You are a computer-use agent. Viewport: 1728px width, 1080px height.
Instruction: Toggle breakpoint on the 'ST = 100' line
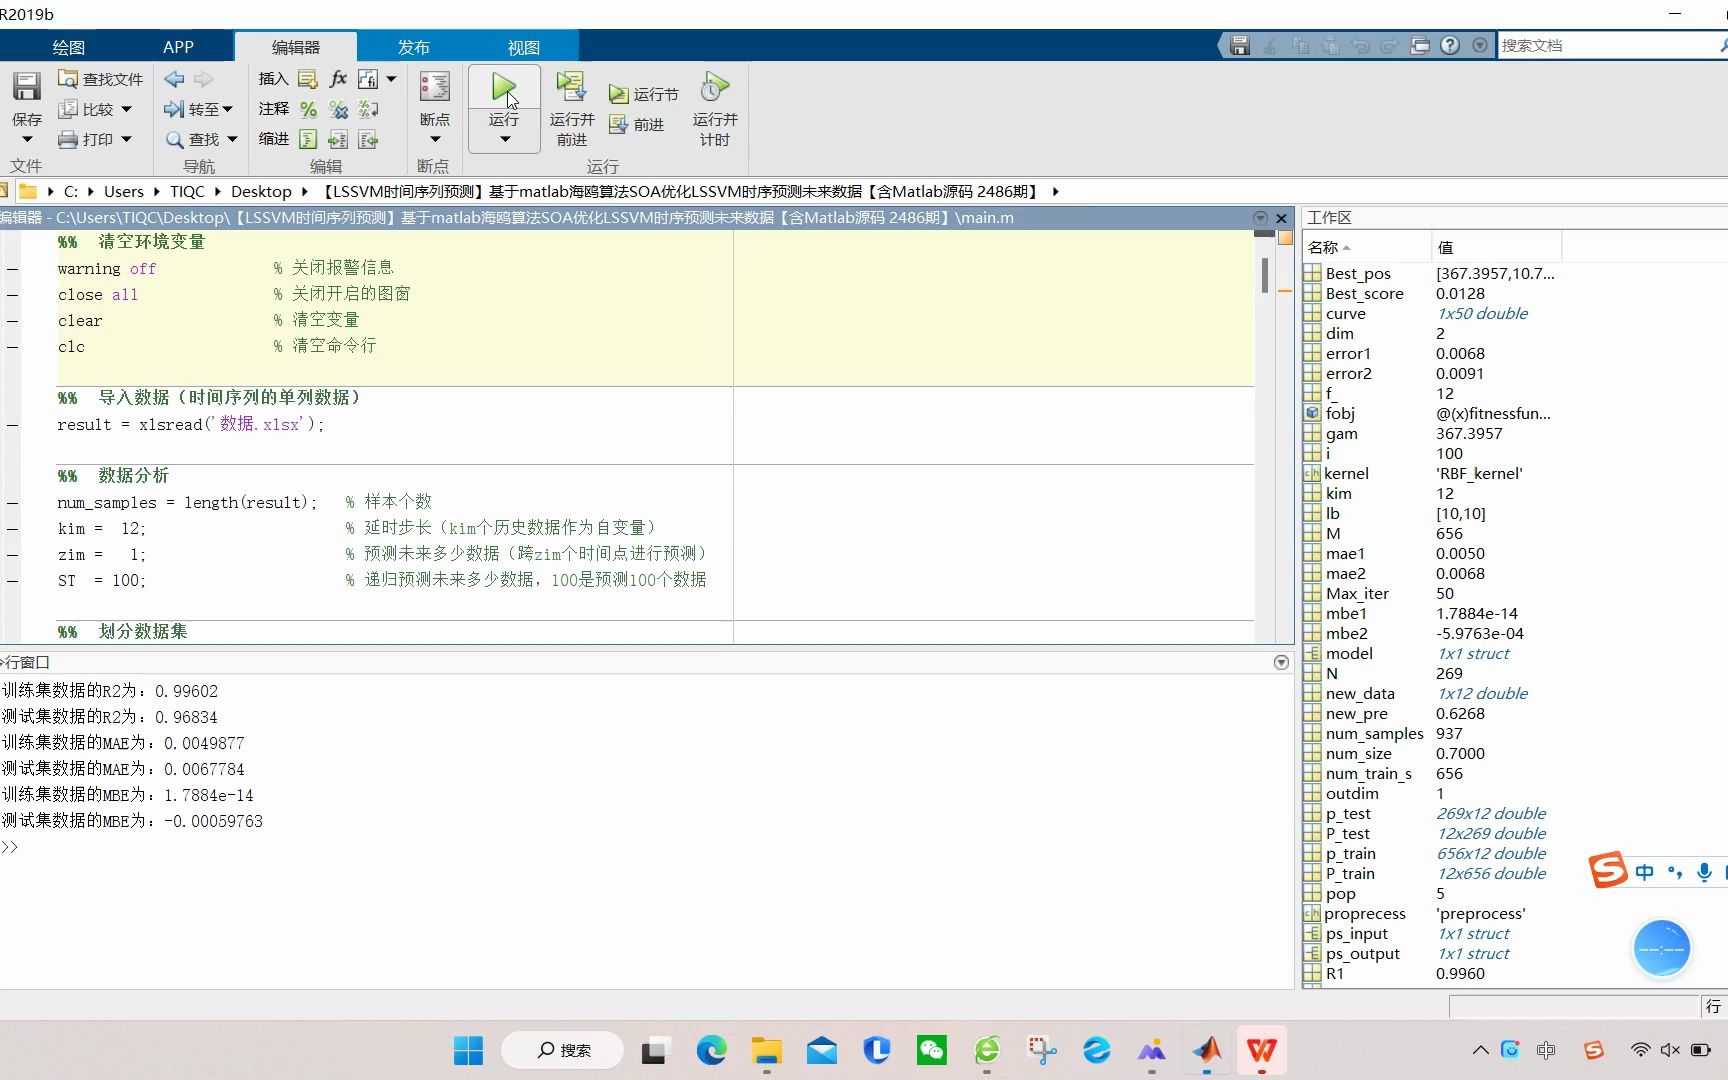click(12, 581)
